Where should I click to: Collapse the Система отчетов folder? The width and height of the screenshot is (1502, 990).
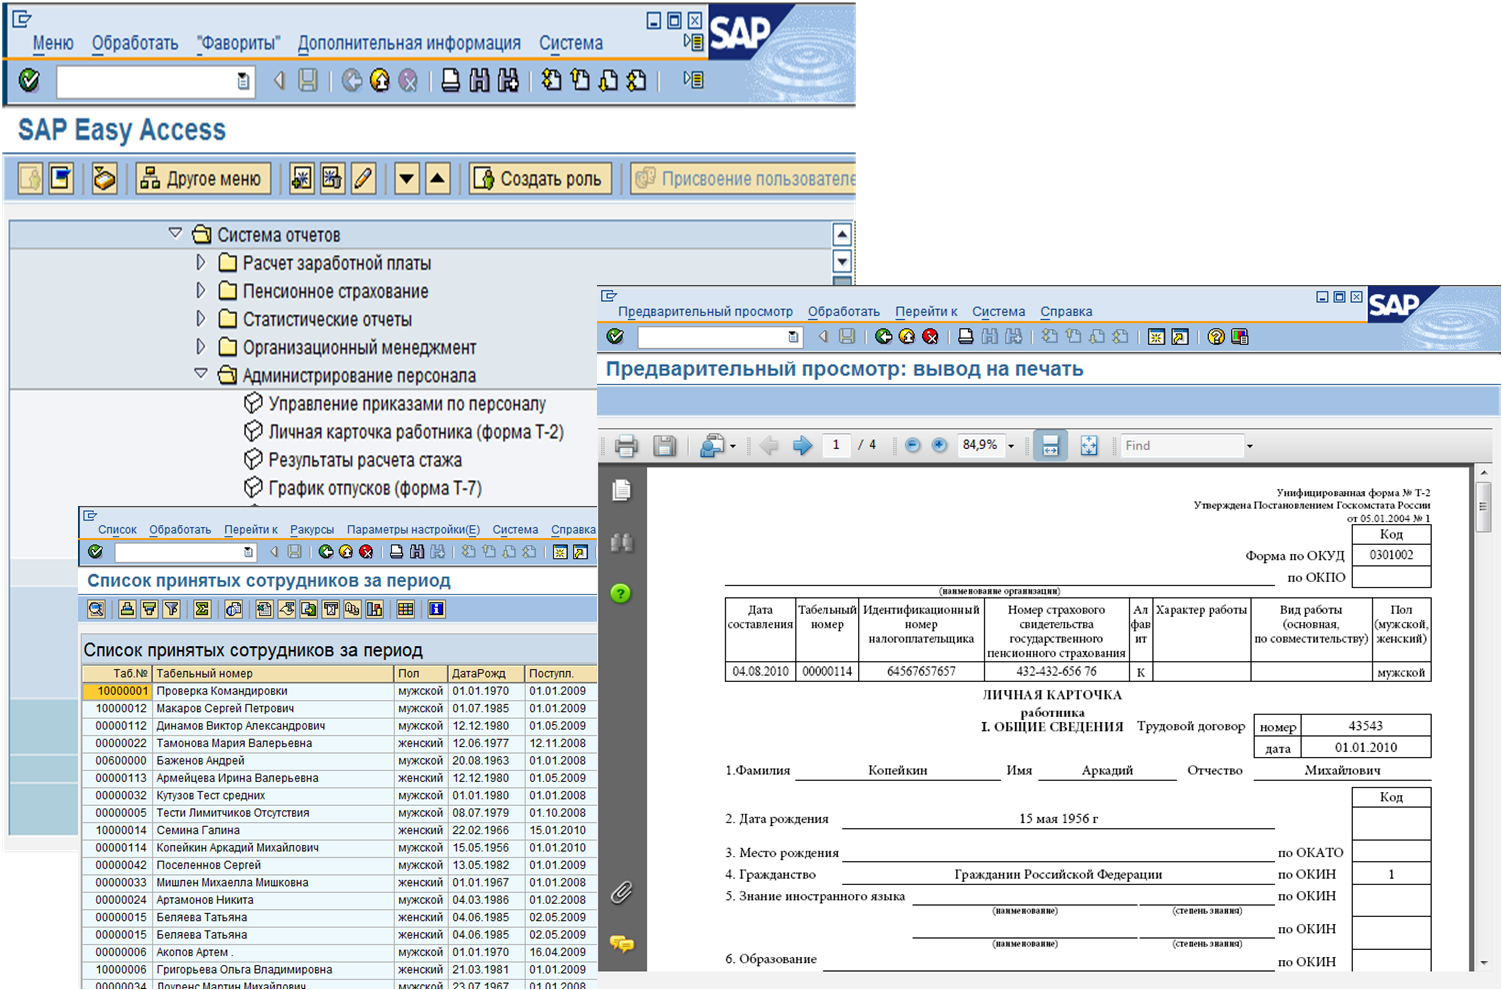175,234
